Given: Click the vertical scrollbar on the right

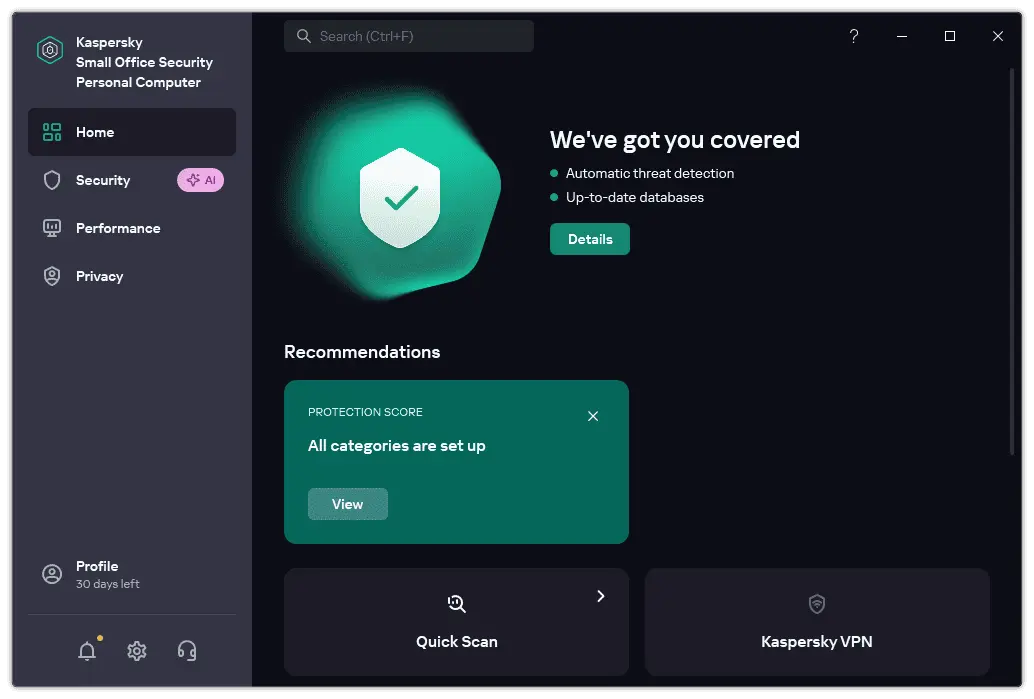Looking at the screenshot, I should click(1012, 261).
